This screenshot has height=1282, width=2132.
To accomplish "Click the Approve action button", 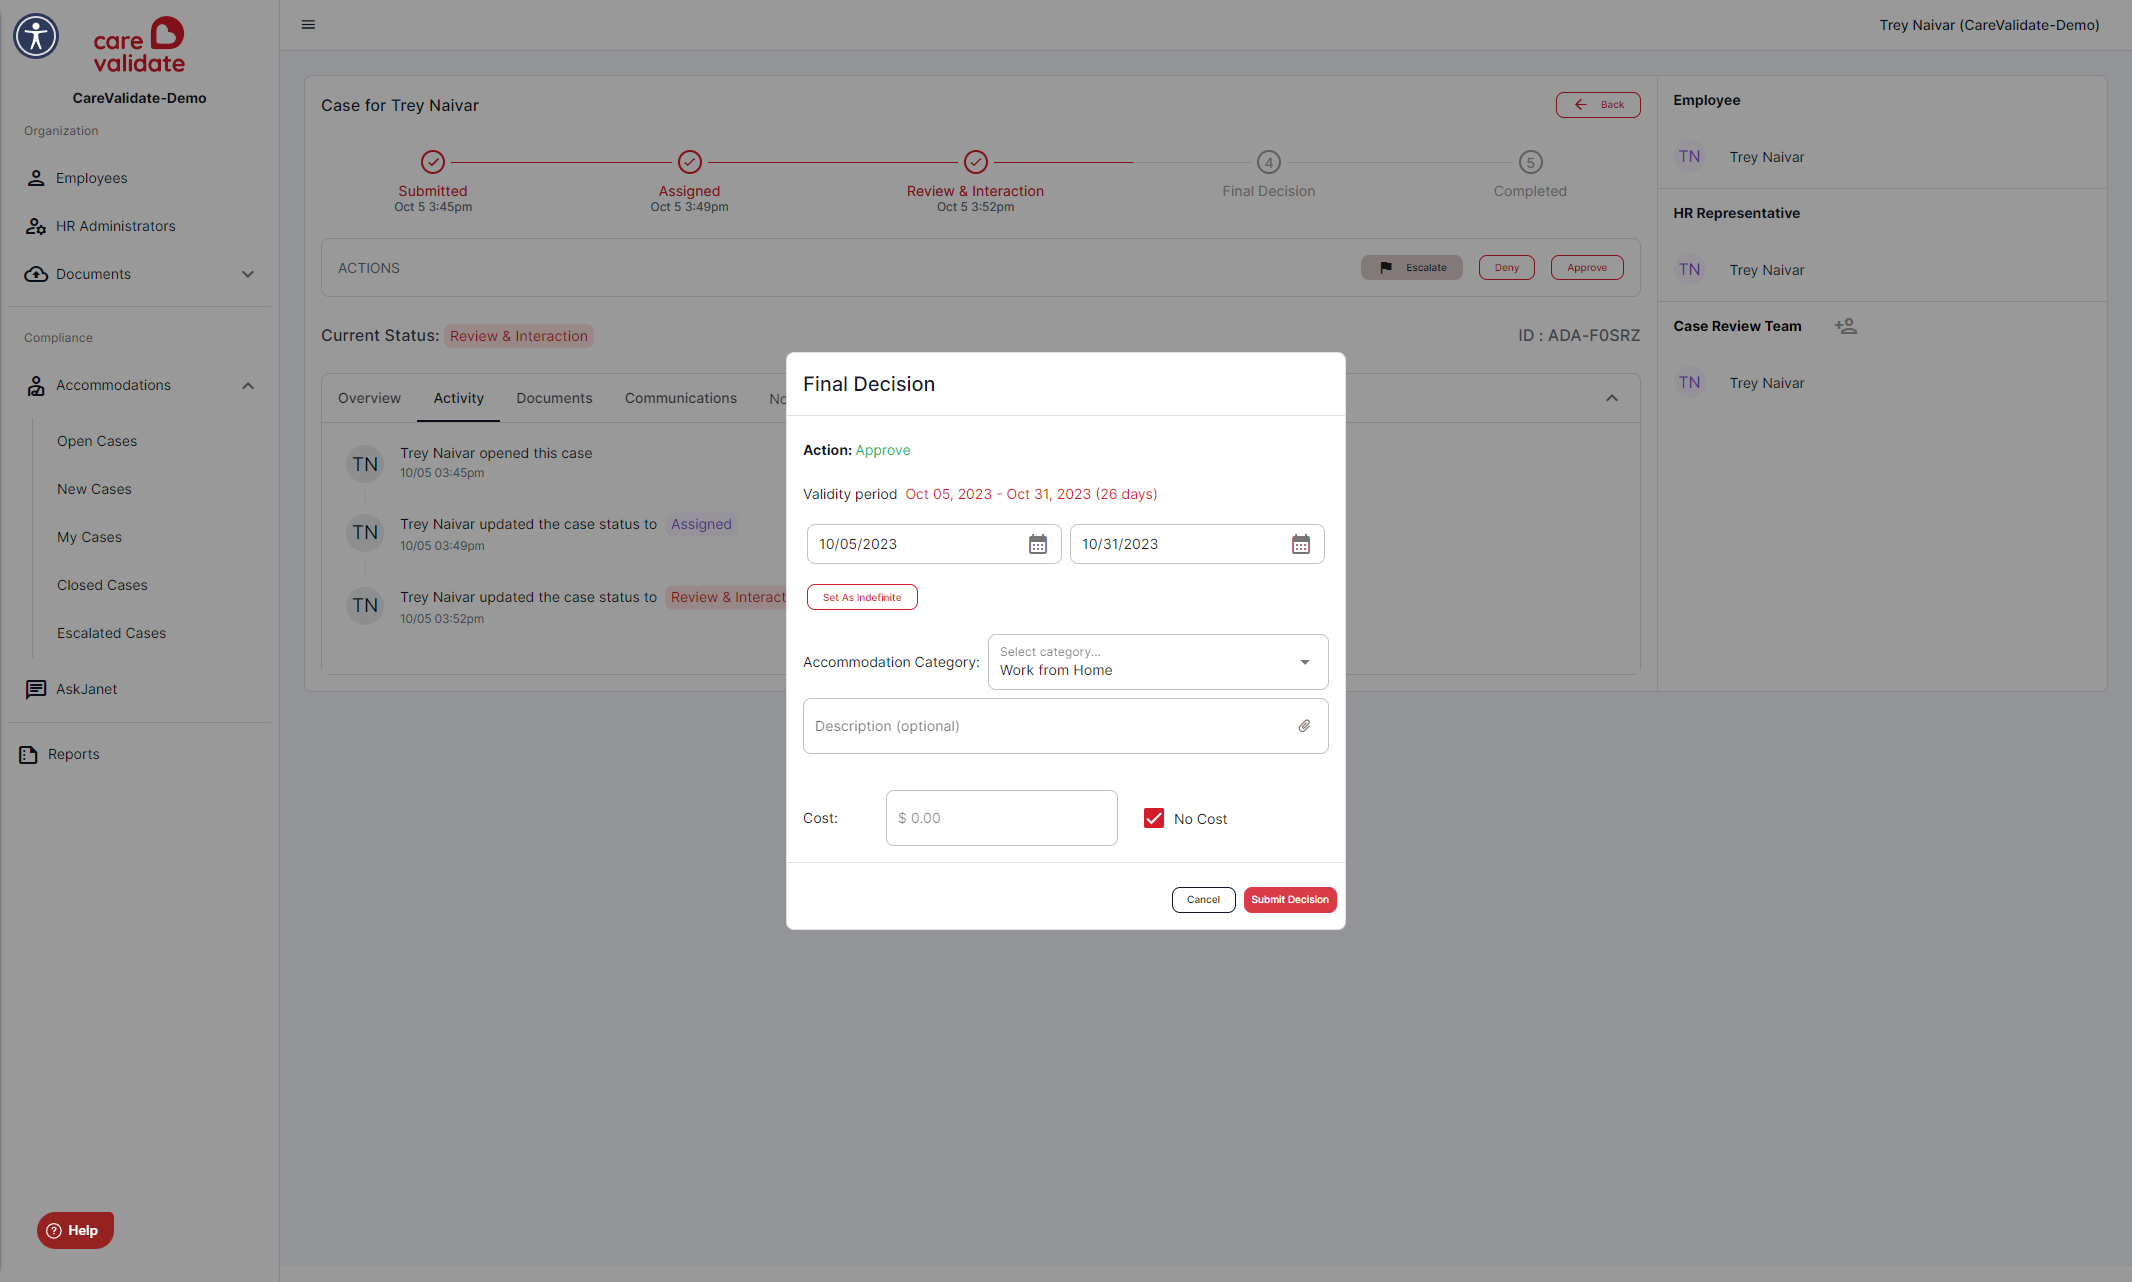I will pyautogui.click(x=1587, y=268).
